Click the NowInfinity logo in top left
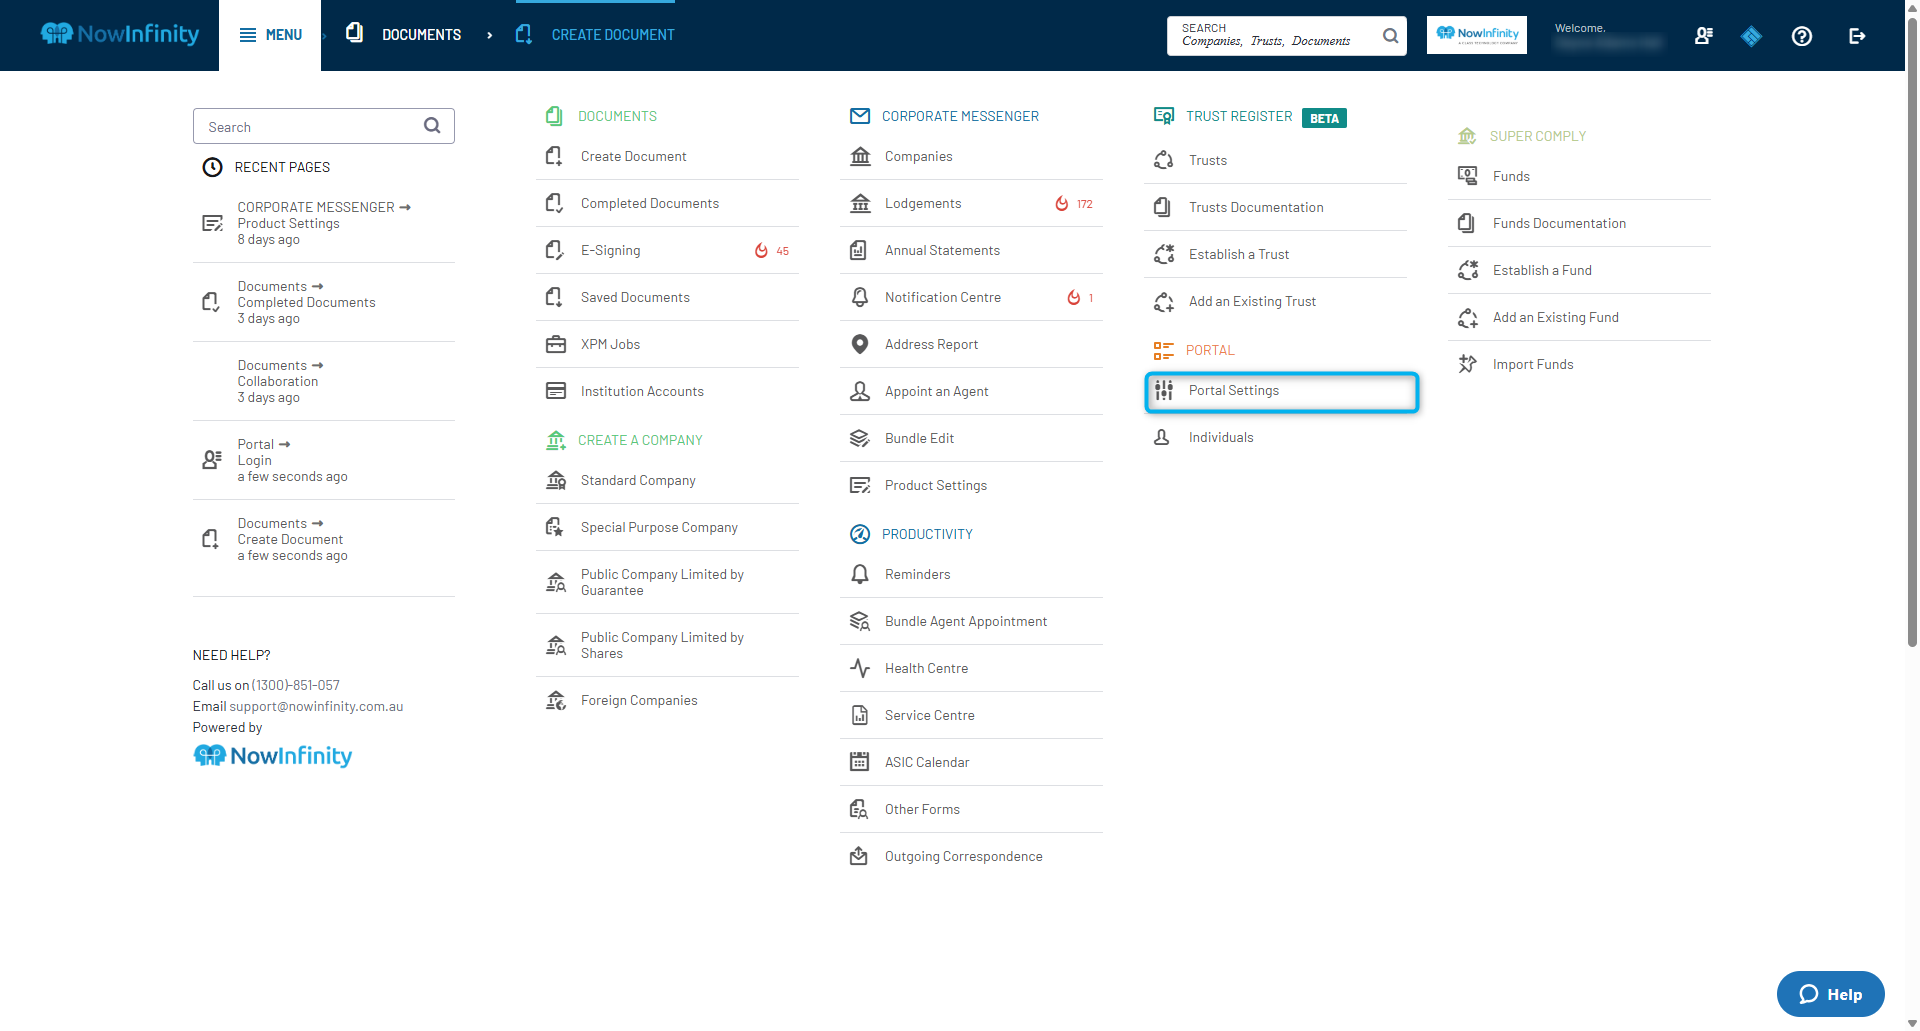The height and width of the screenshot is (1031, 1920). [x=120, y=34]
